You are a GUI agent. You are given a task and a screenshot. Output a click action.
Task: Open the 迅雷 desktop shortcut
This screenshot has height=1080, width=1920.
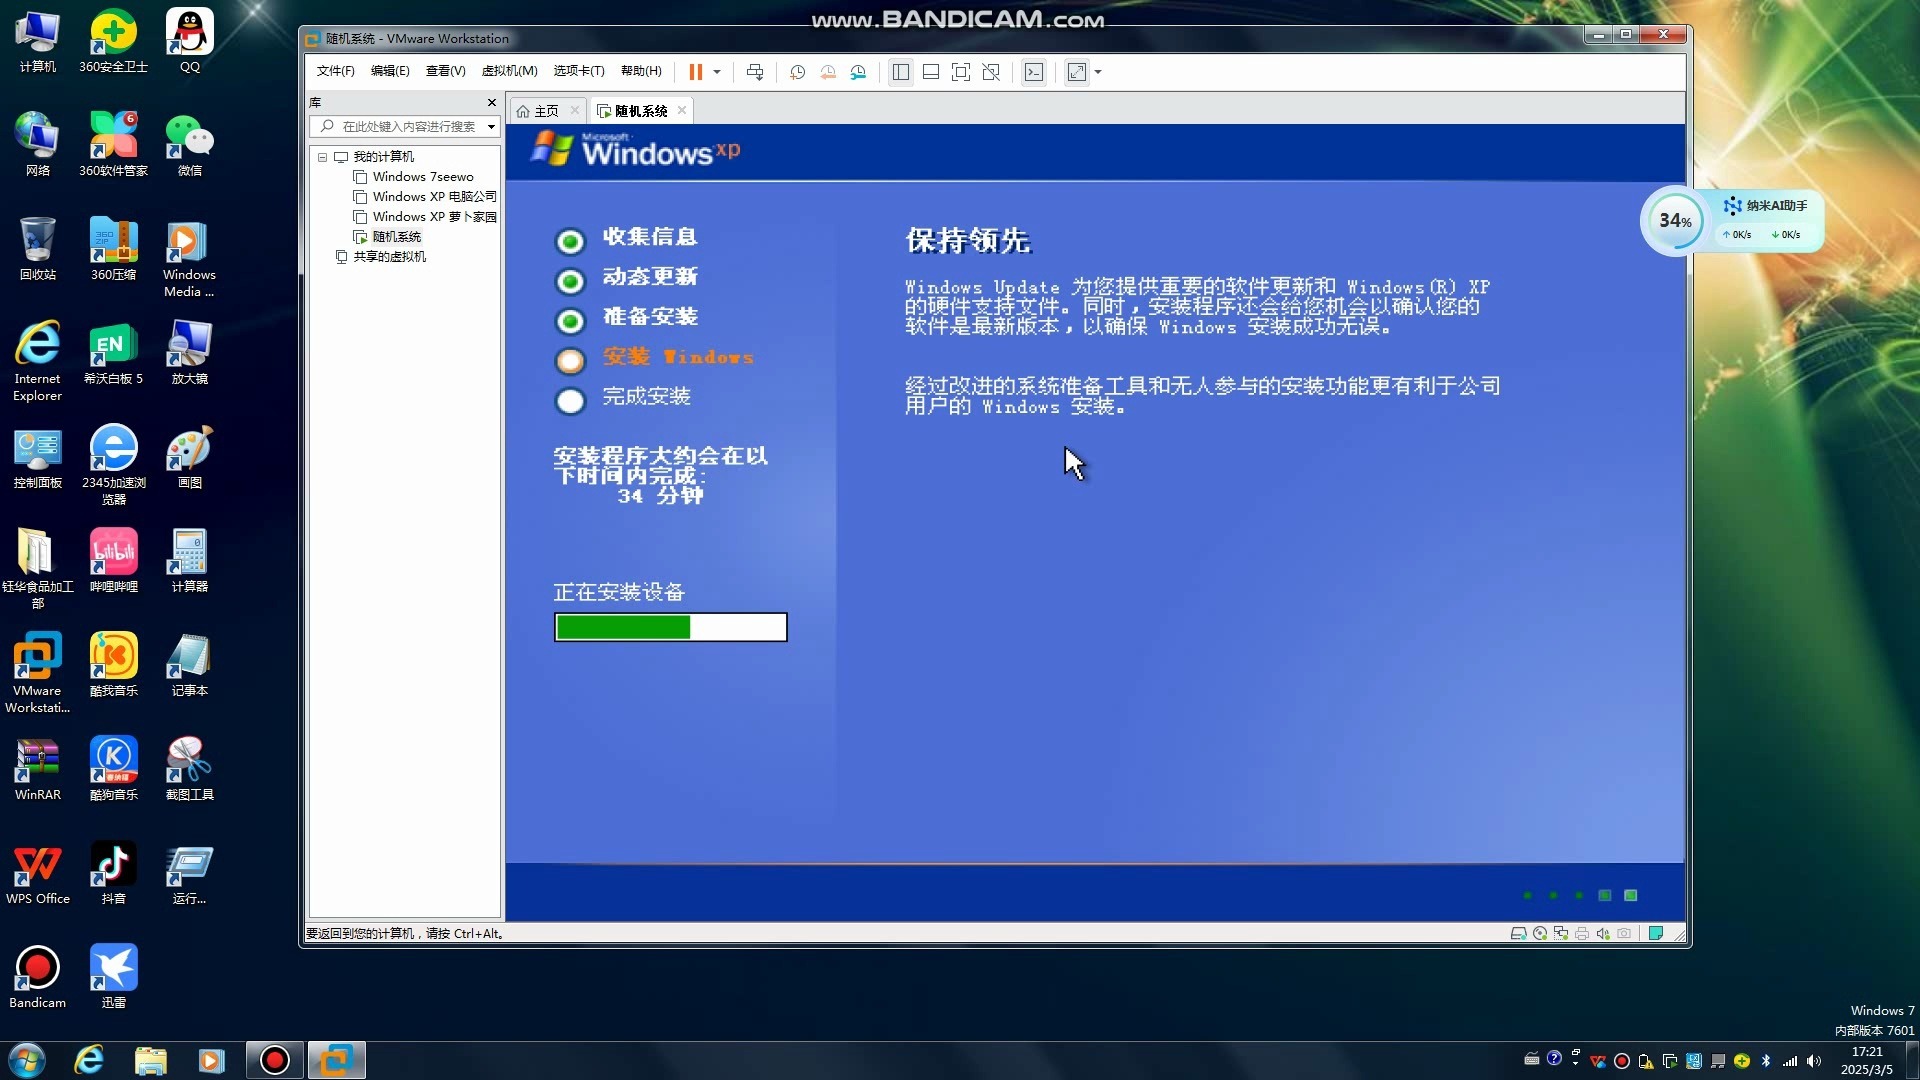pyautogui.click(x=113, y=977)
